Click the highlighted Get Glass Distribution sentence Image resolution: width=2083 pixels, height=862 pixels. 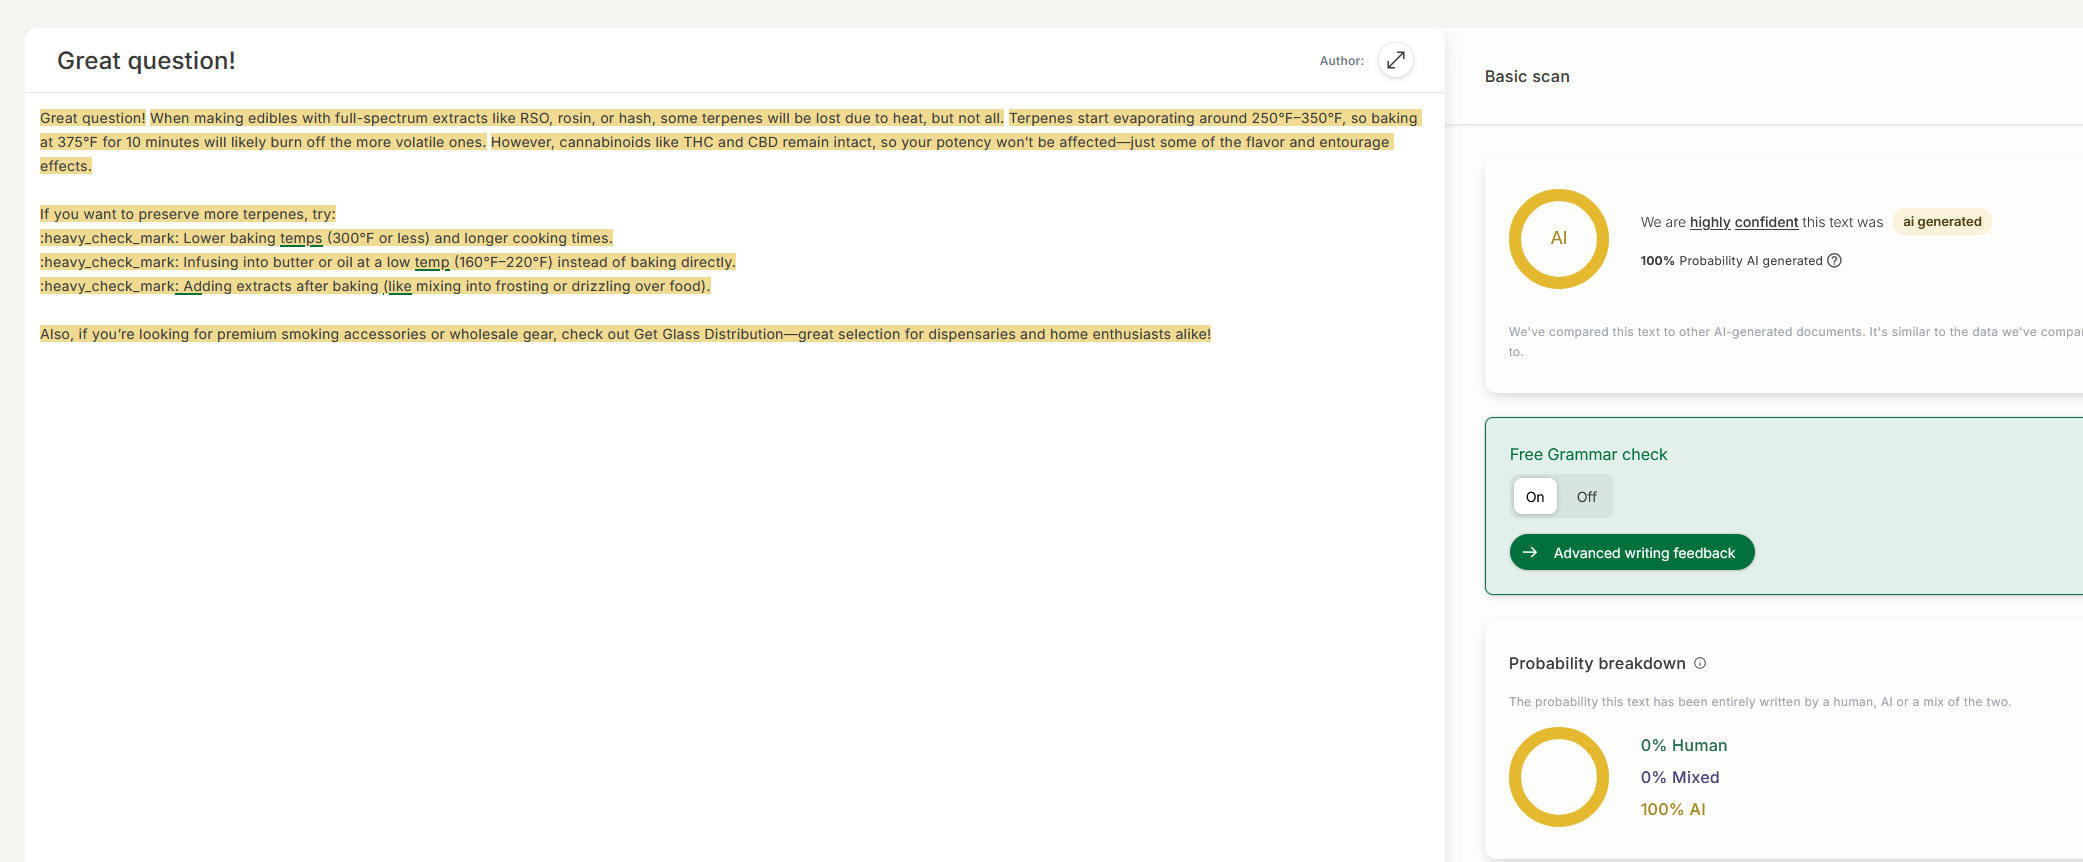625,334
